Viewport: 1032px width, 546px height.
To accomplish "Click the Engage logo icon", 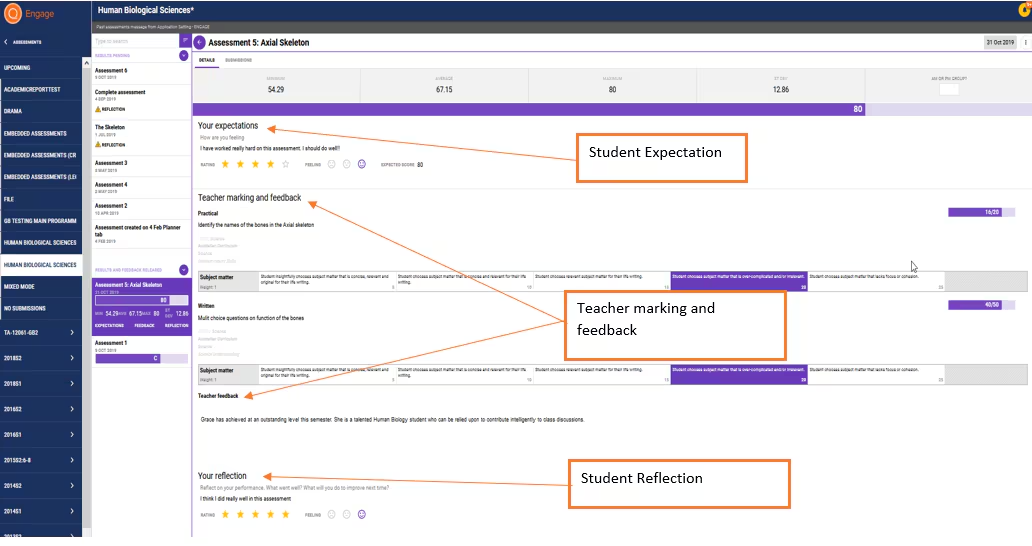I will [13, 12].
